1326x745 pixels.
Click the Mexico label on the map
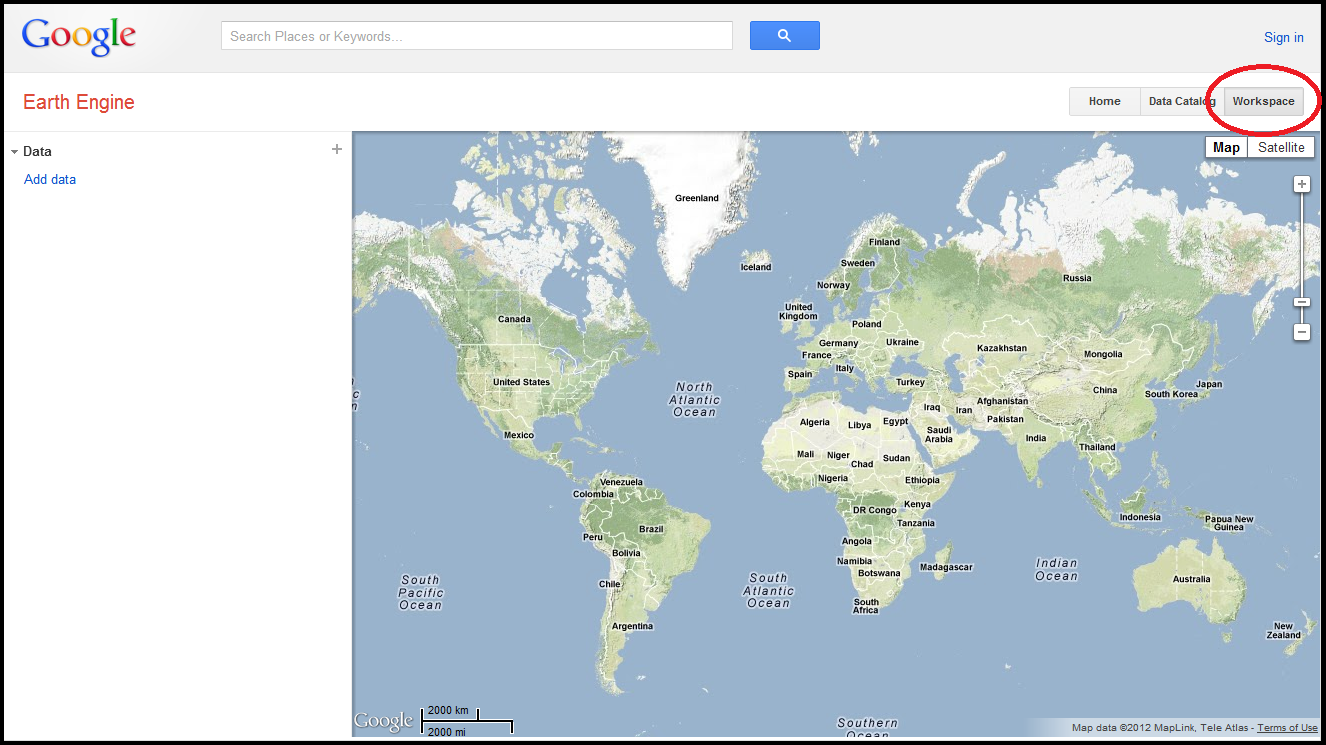[519, 435]
